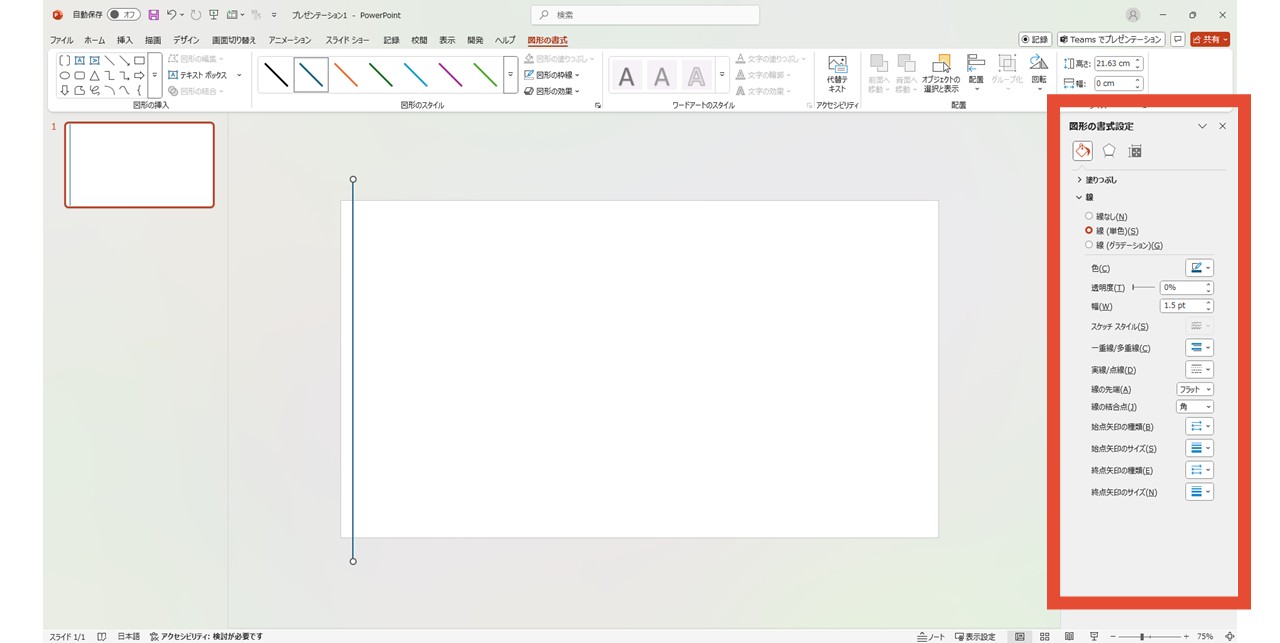
Task: Click the テキスト ボックス button
Action: tap(198, 75)
